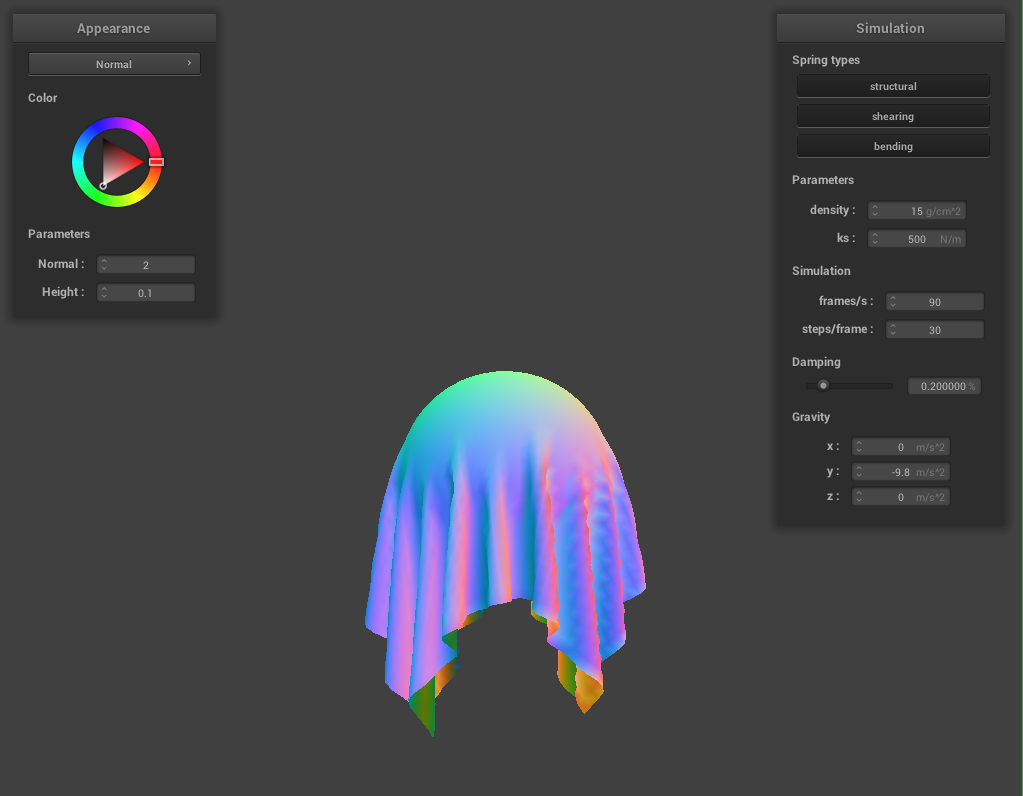Screen dimensions: 1023x796
Task: Click the Damping slider handle
Action: (823, 386)
